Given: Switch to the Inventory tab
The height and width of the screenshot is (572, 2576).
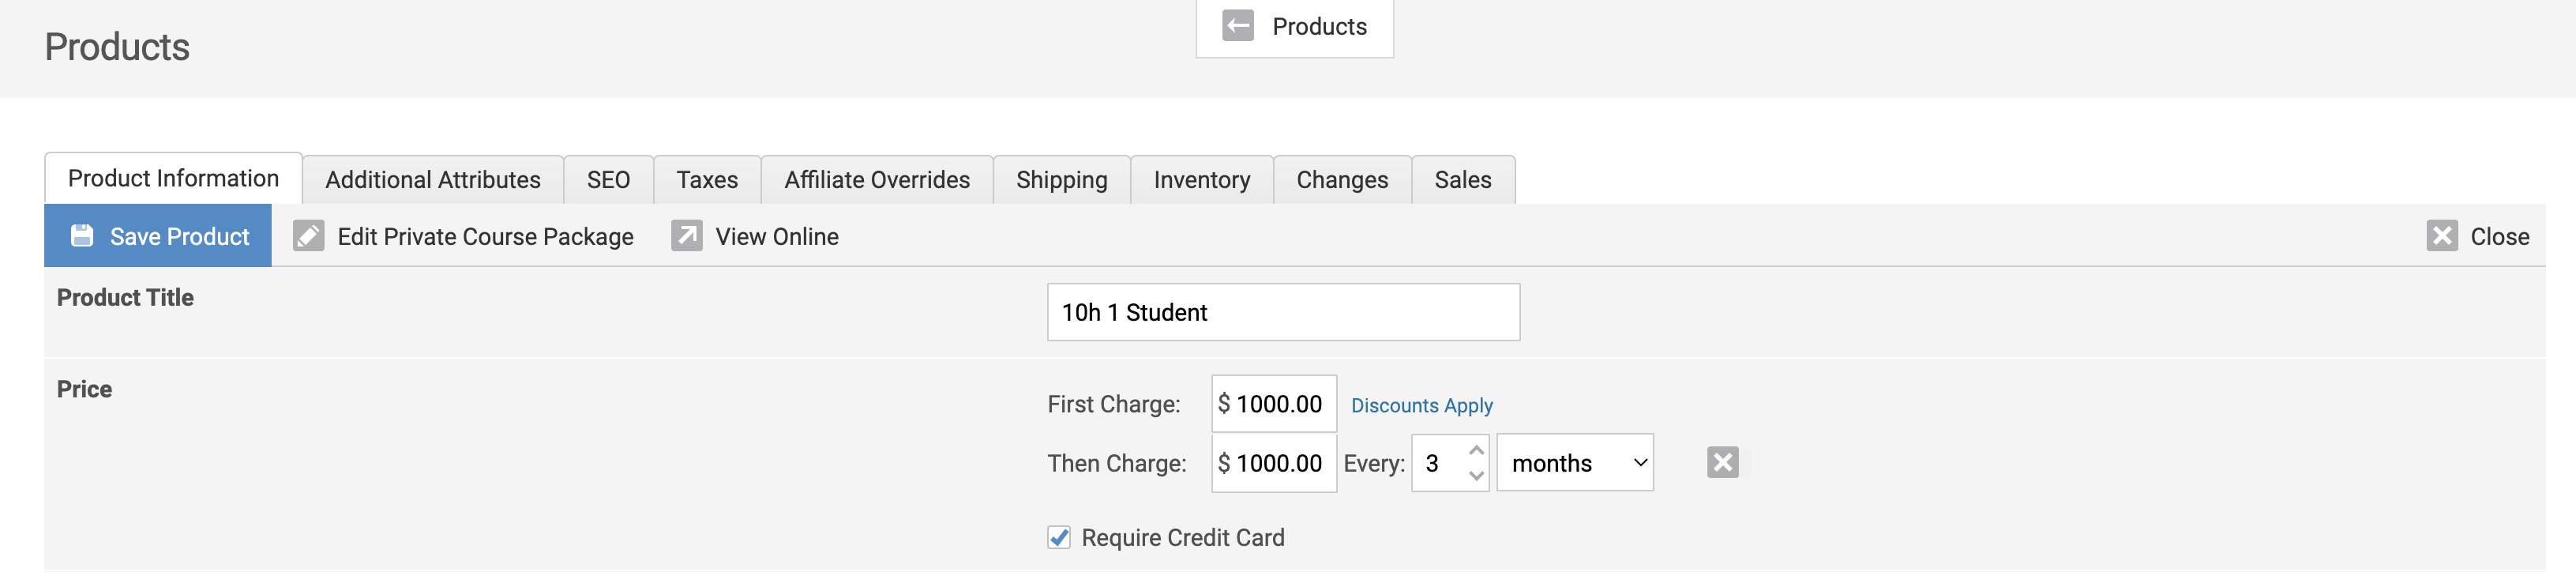Looking at the screenshot, I should [1201, 180].
